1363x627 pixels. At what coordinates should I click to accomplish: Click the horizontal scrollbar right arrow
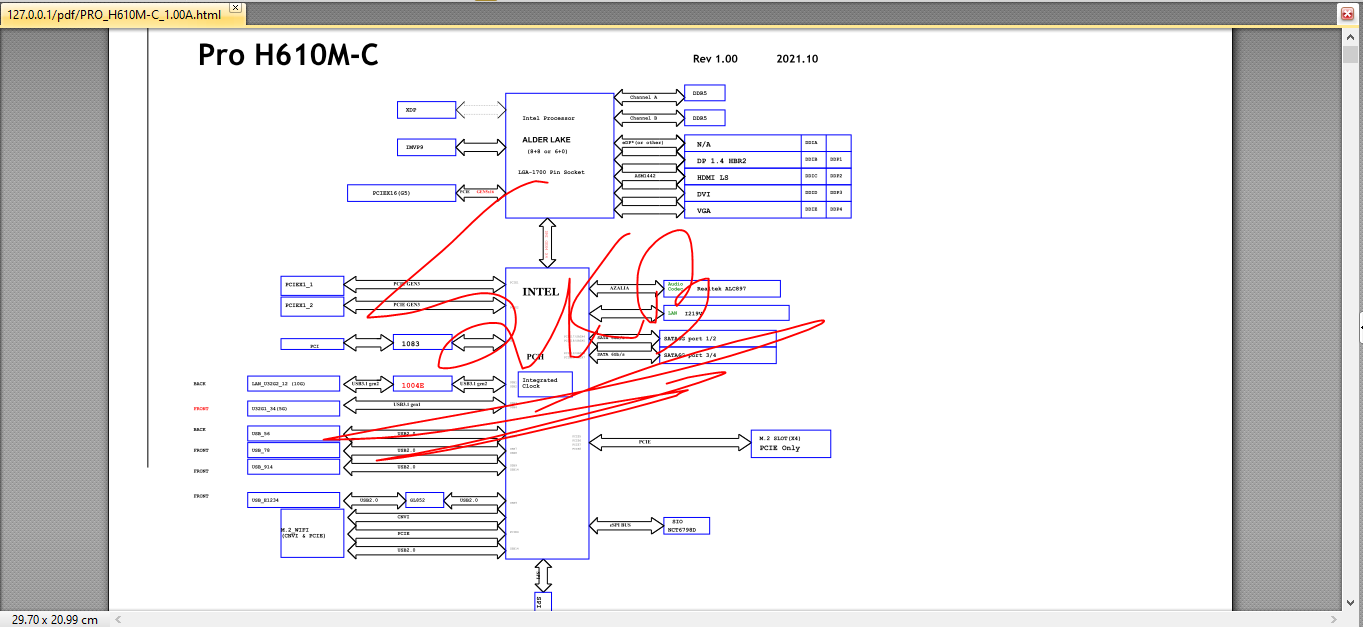pos(1334,618)
